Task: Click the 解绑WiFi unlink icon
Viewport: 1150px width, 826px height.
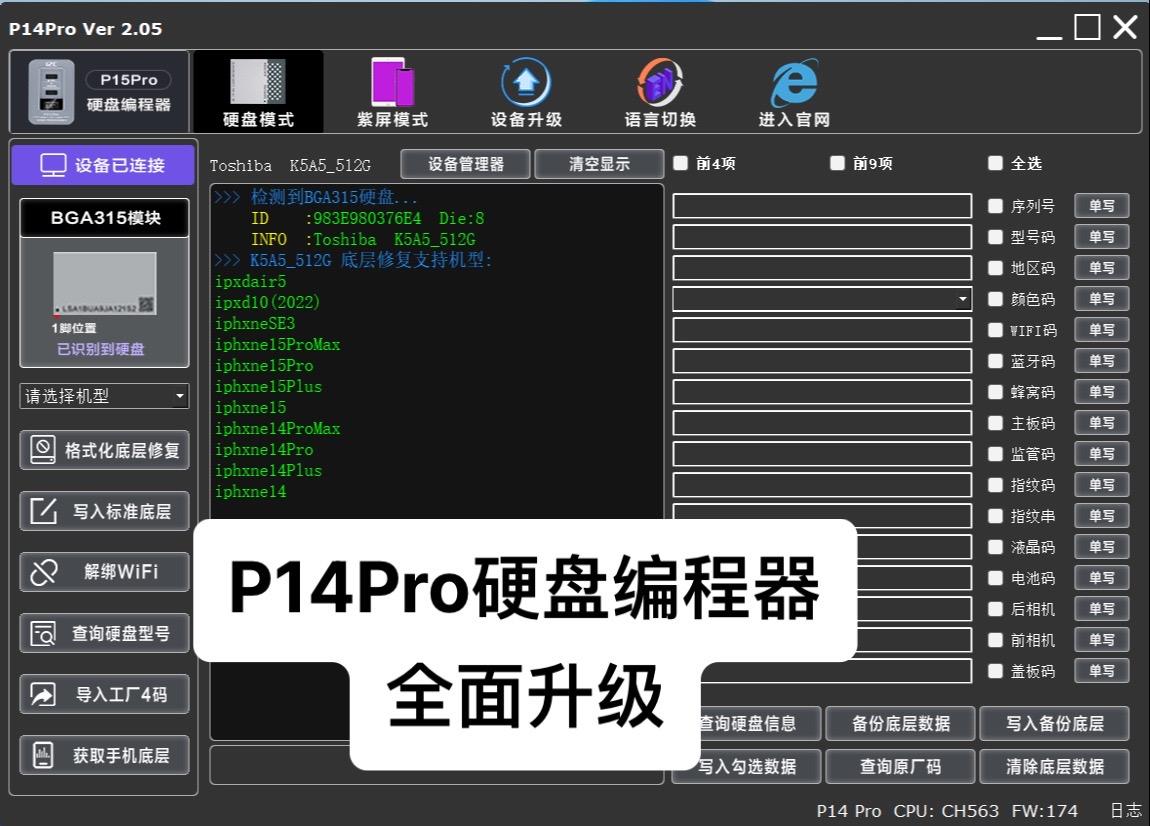Action: 43,572
